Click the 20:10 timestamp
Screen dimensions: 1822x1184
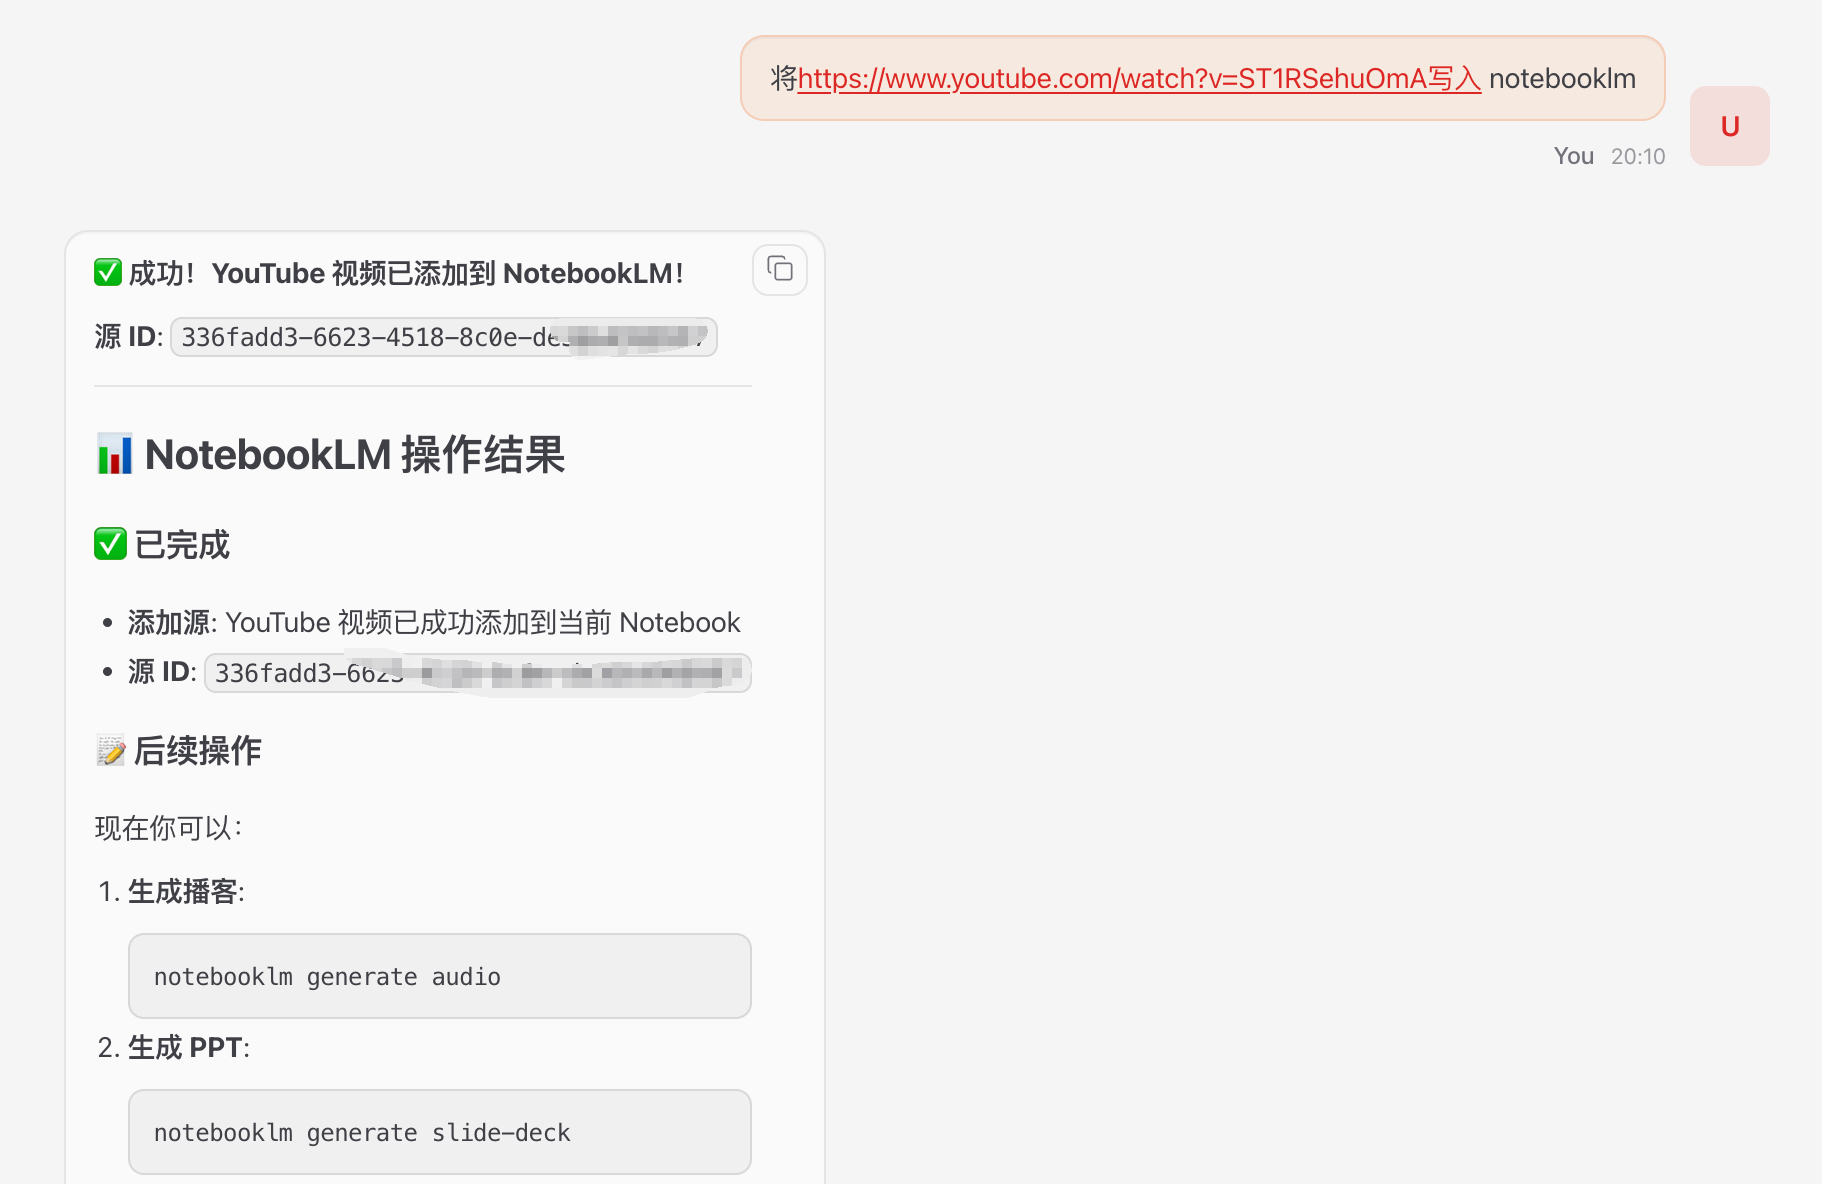[1638, 155]
